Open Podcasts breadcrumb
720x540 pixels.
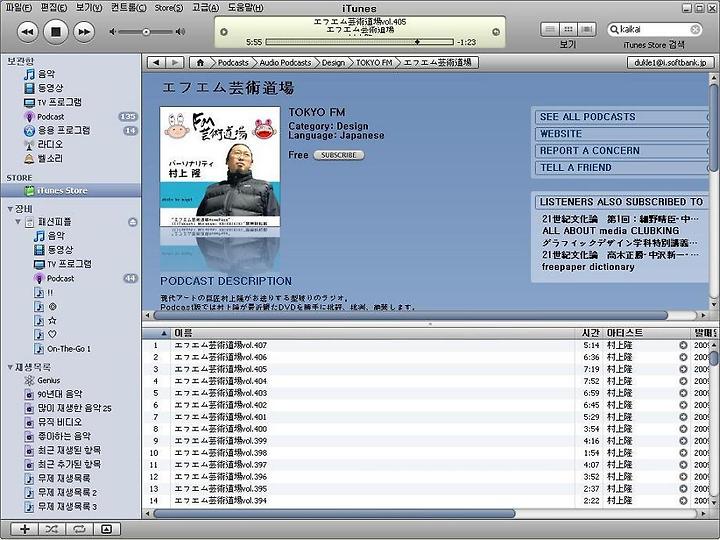233,62
